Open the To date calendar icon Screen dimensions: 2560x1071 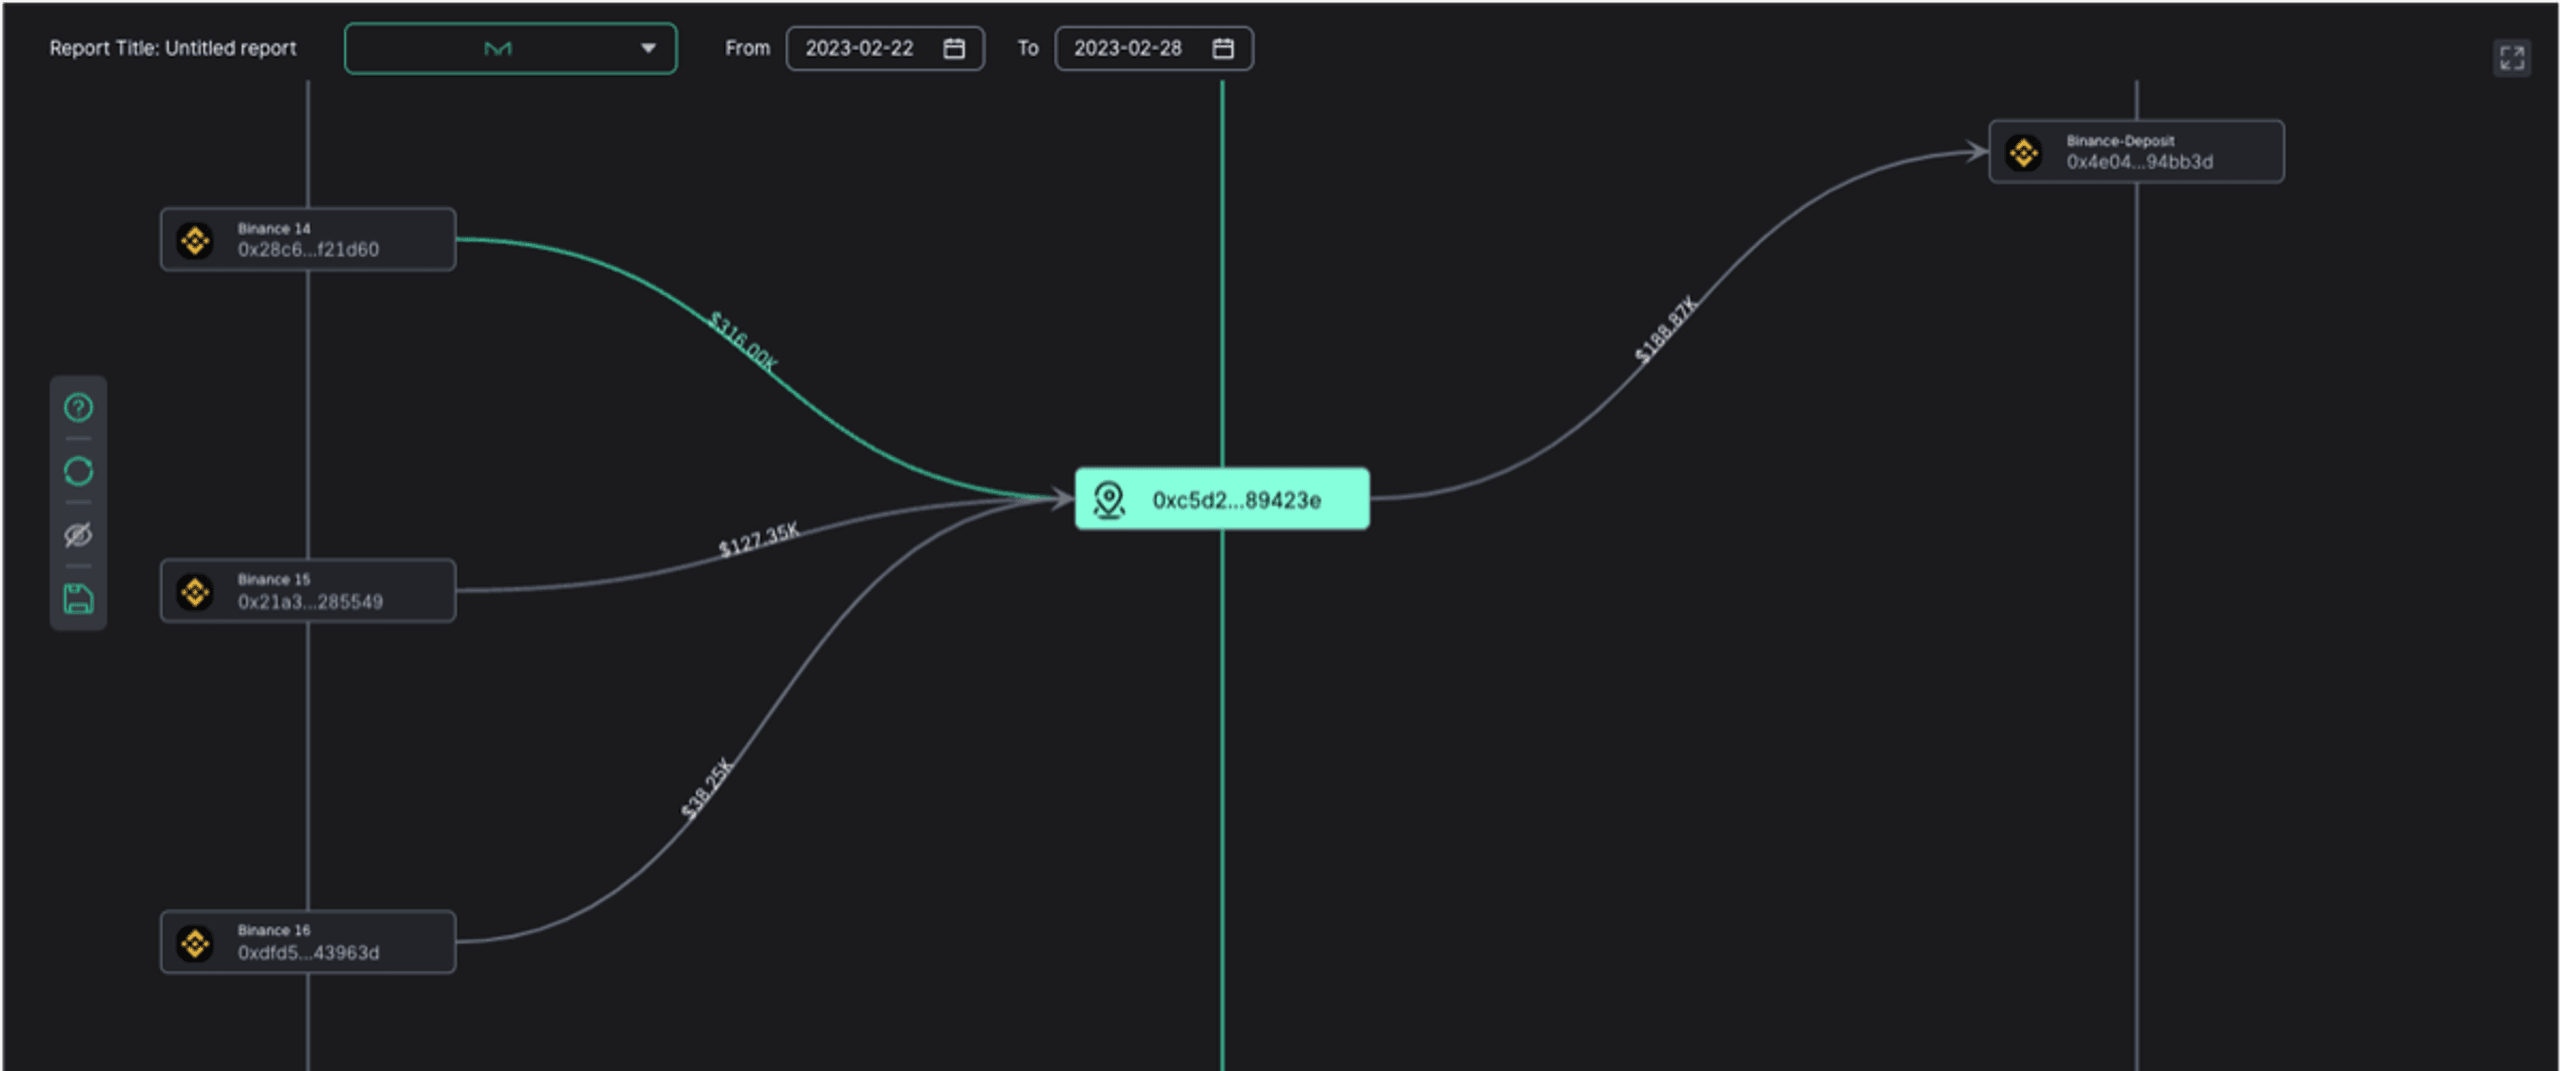click(x=1223, y=48)
